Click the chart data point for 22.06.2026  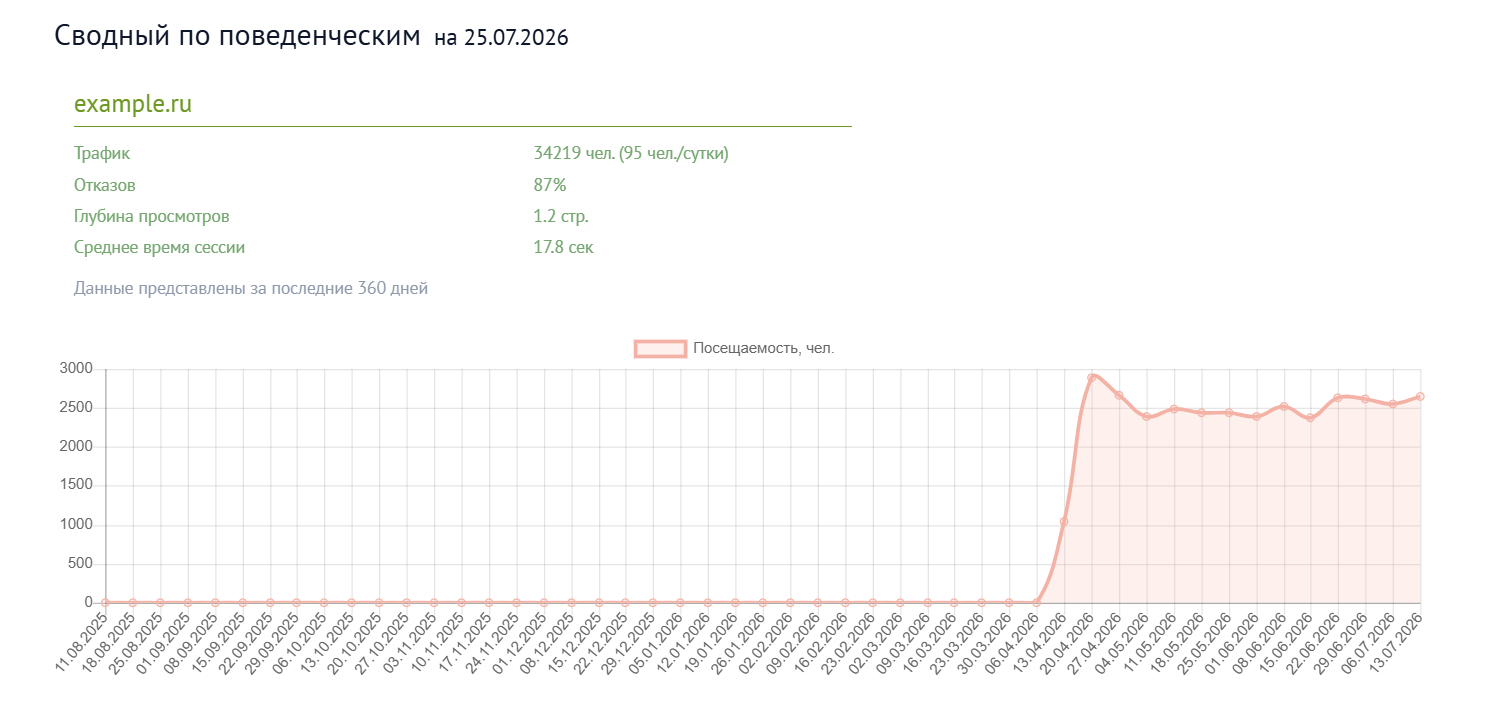[1338, 398]
